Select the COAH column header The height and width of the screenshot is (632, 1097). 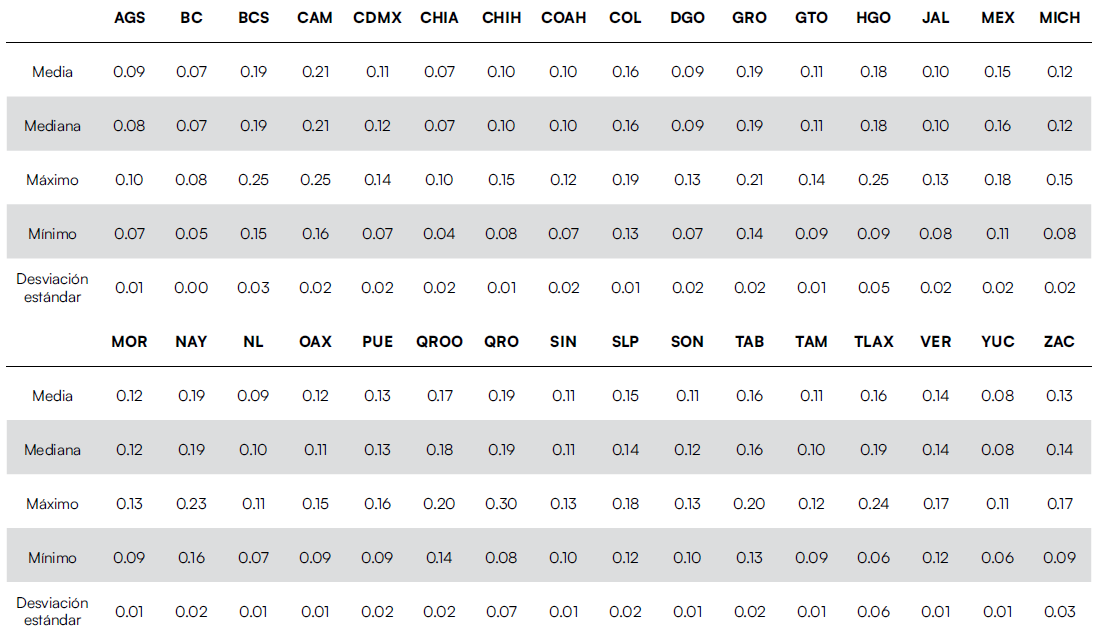click(x=563, y=18)
